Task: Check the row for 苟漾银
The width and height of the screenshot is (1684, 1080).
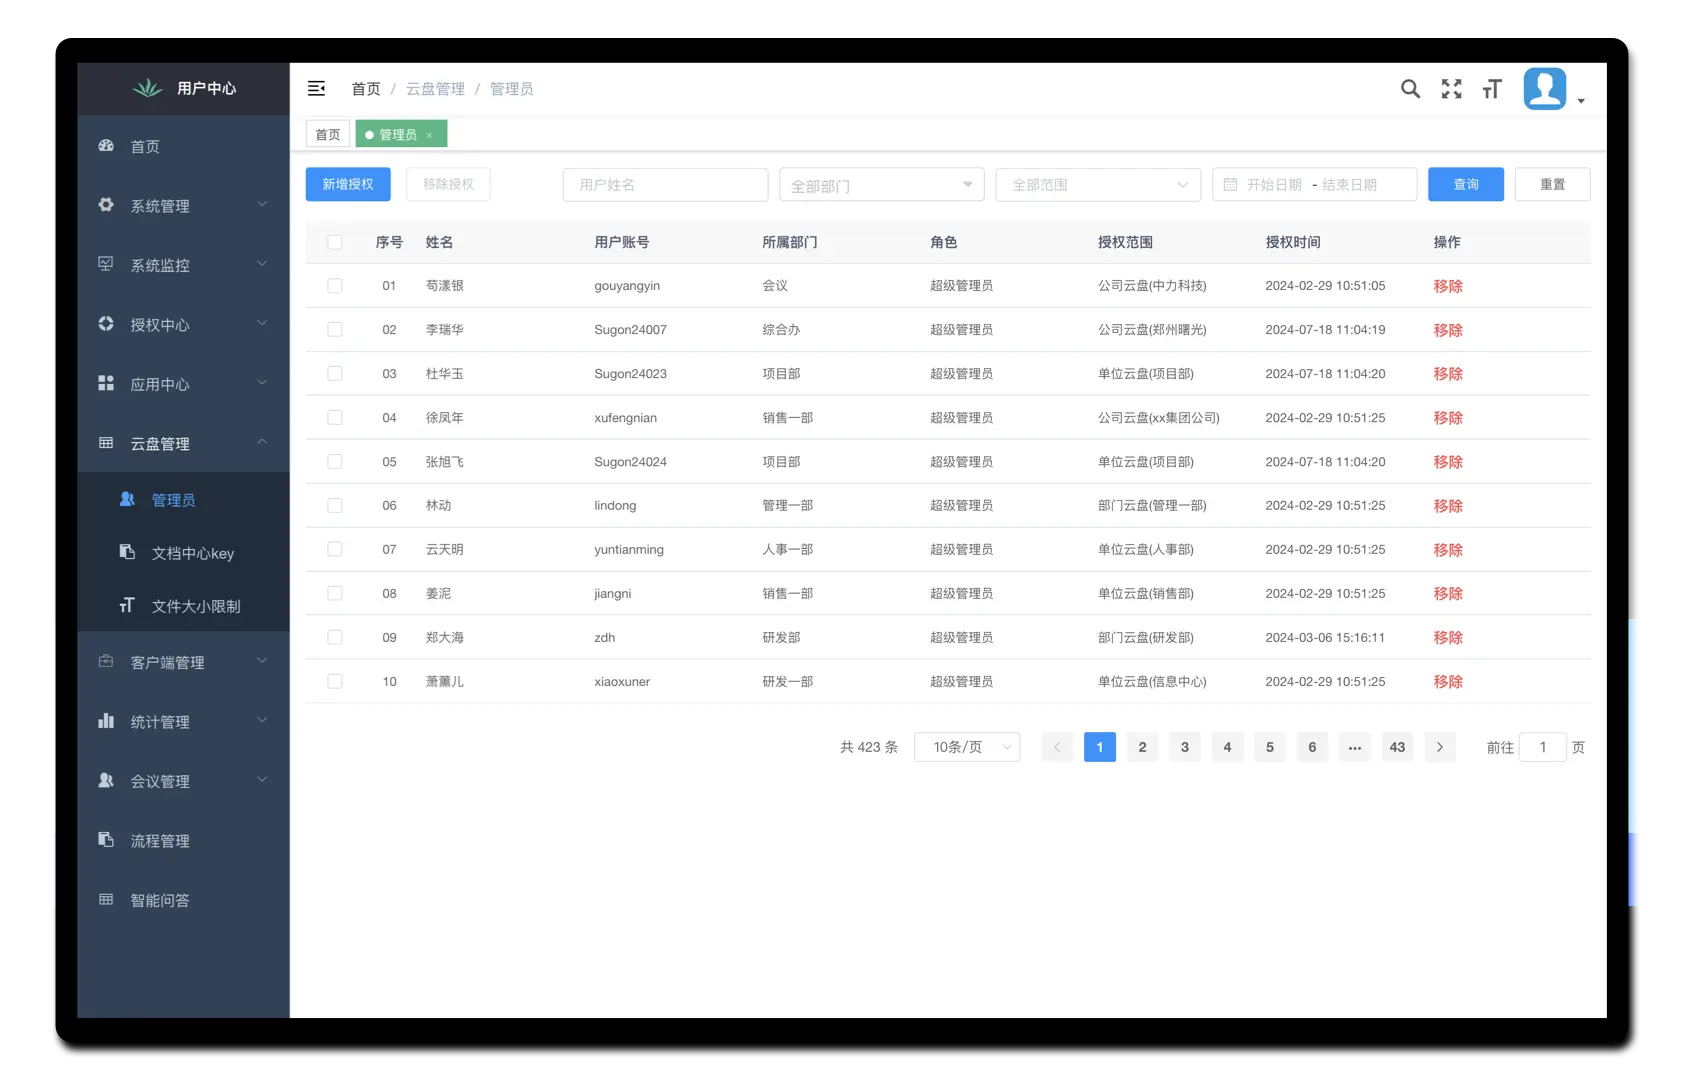Action: coord(335,286)
